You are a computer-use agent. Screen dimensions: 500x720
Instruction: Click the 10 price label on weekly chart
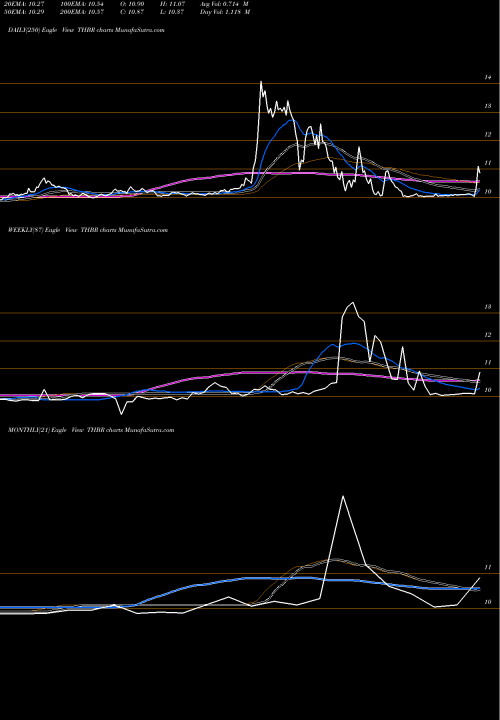[488, 390]
